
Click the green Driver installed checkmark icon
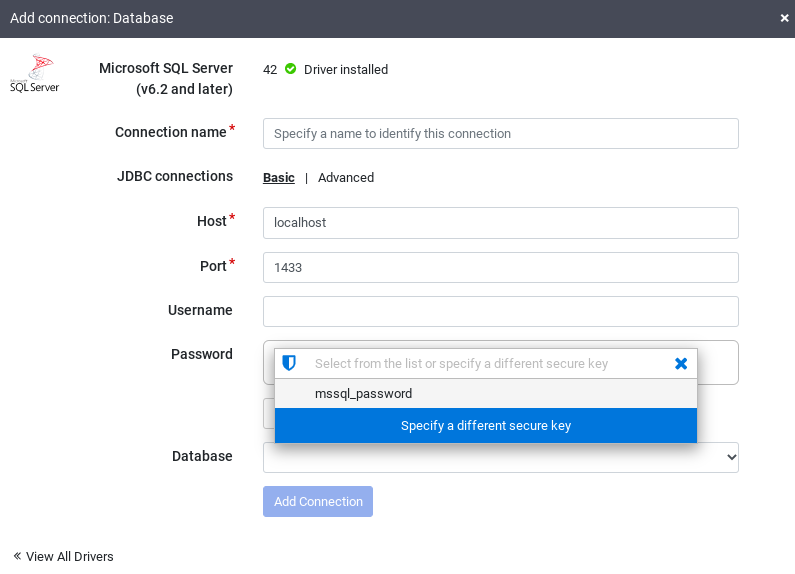coord(290,69)
